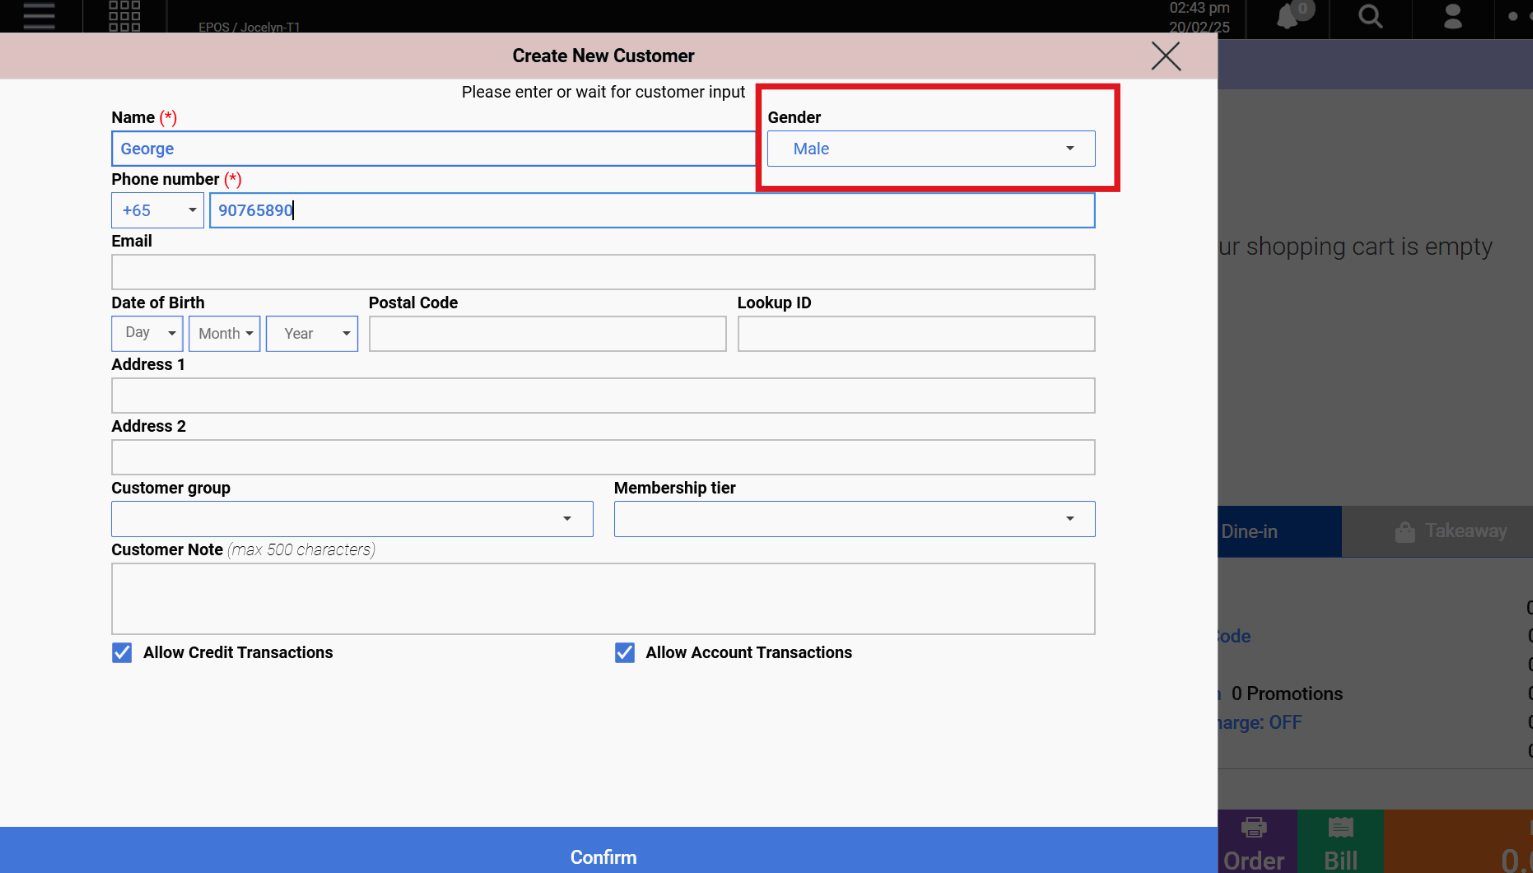Click the Bill receipt icon
The height and width of the screenshot is (873, 1533).
point(1340,828)
